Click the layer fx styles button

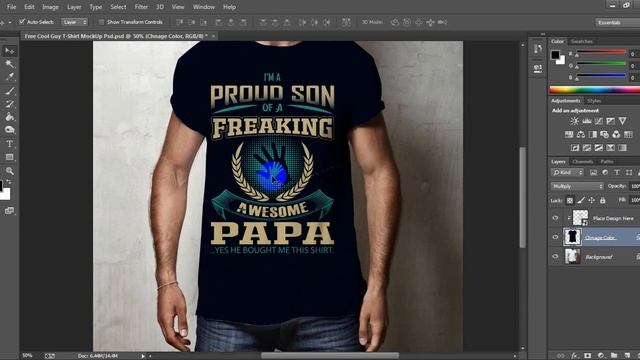click(x=574, y=356)
